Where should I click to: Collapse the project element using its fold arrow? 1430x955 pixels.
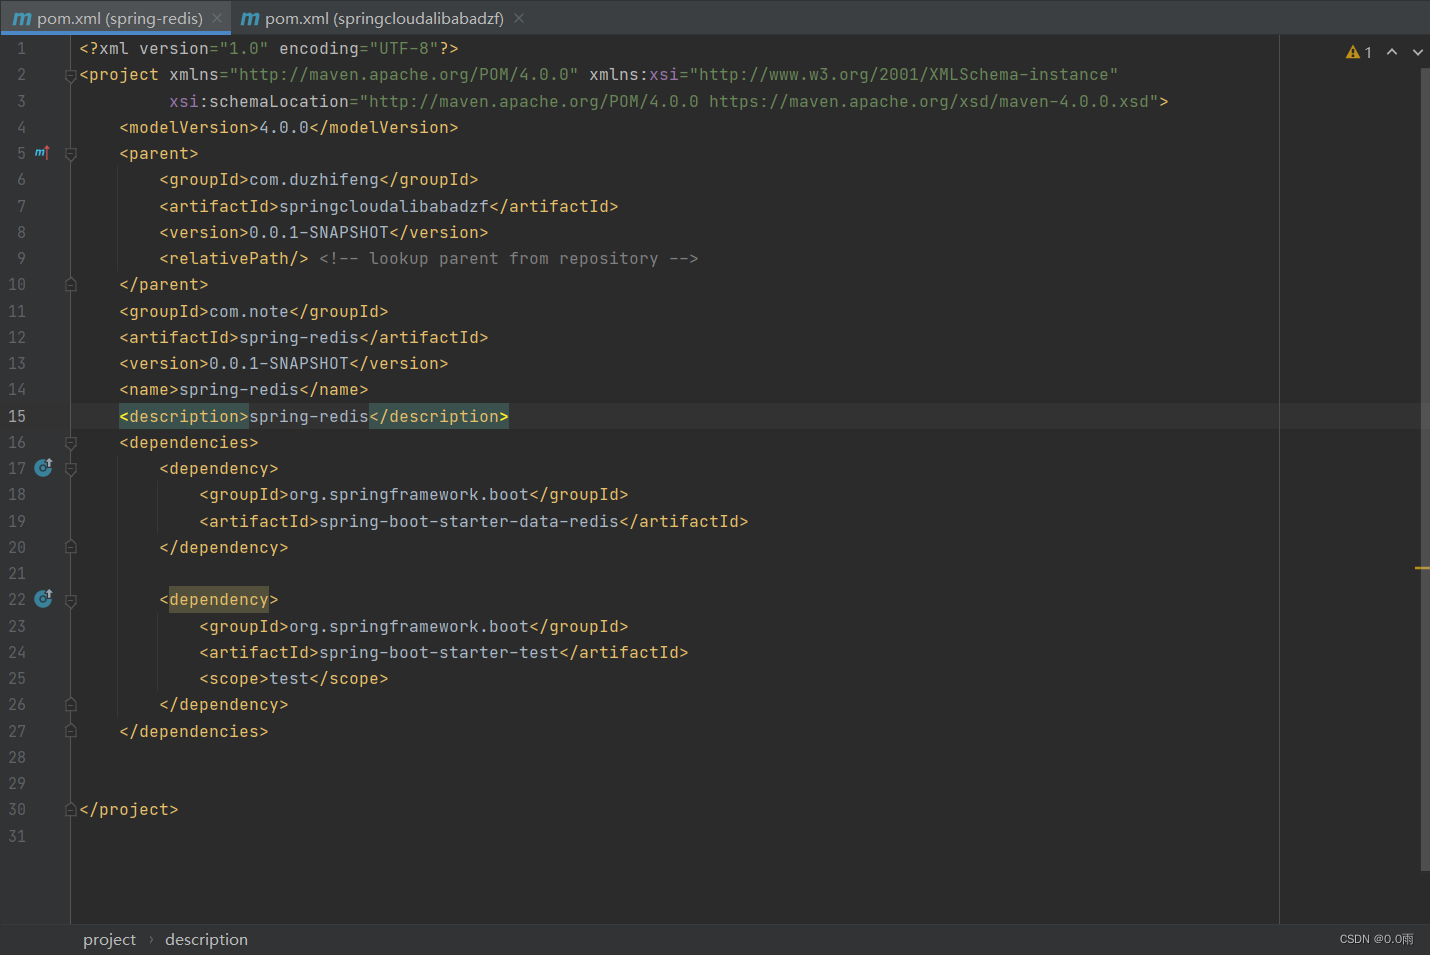pos(69,74)
